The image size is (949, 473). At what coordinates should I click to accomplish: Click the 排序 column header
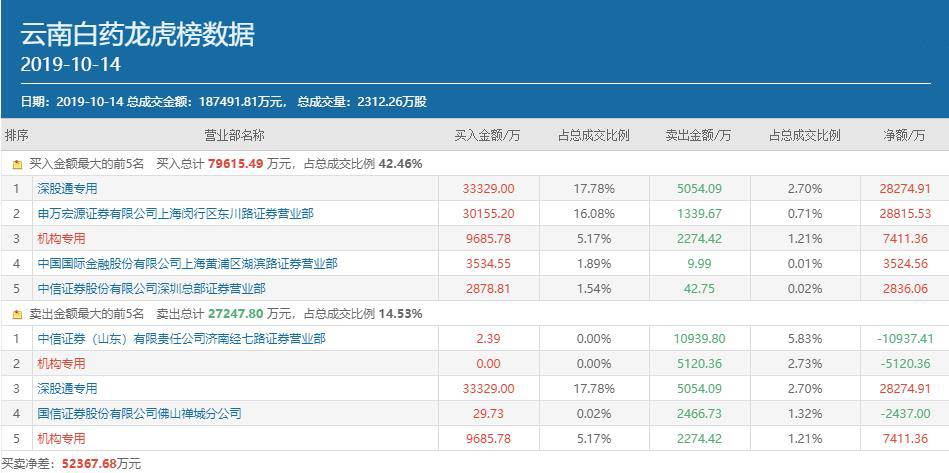(x=16, y=135)
